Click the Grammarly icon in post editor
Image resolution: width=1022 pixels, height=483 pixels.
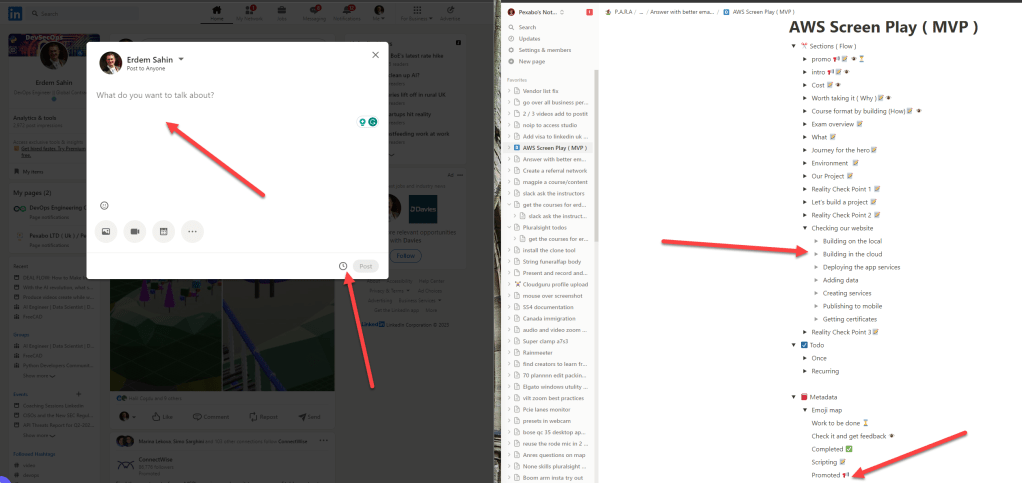click(x=373, y=122)
